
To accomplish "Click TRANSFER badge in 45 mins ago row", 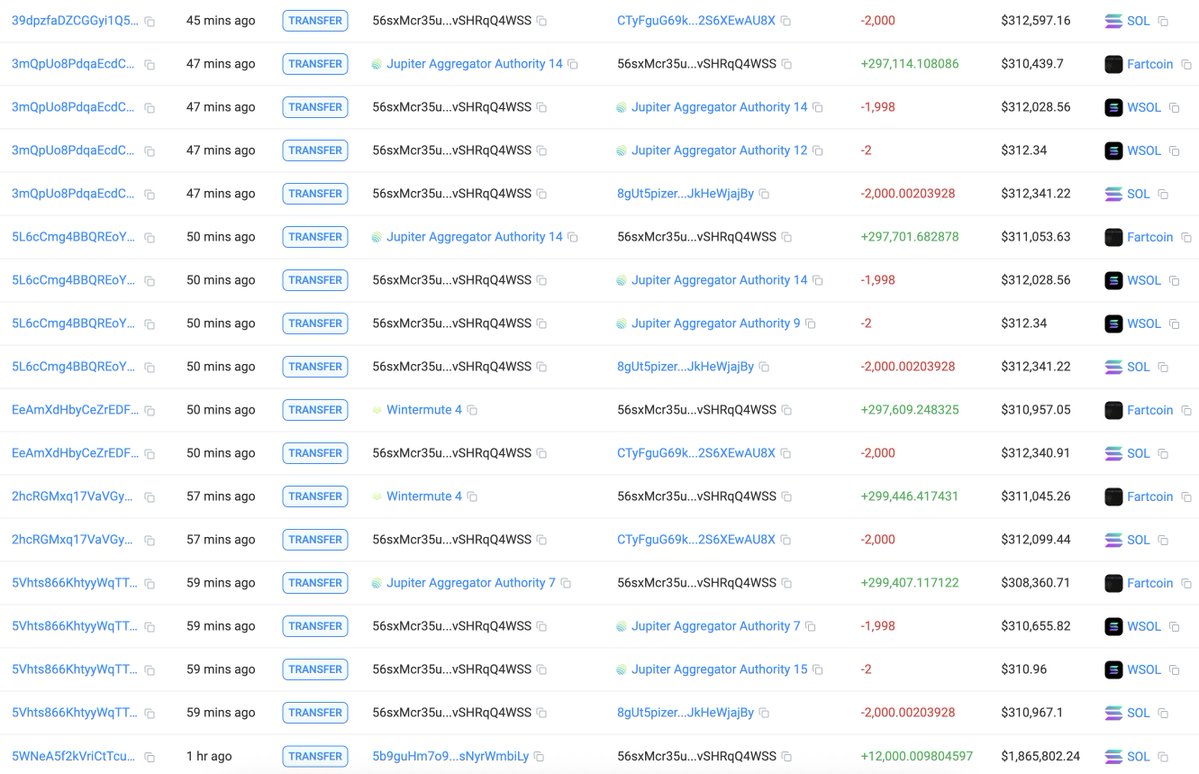I will [315, 21].
